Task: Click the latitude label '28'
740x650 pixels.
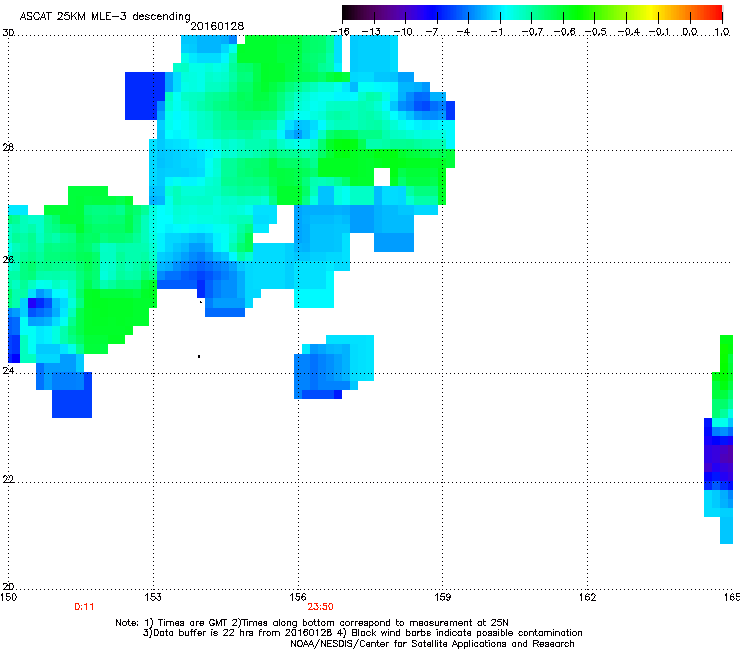Action: 8,148
